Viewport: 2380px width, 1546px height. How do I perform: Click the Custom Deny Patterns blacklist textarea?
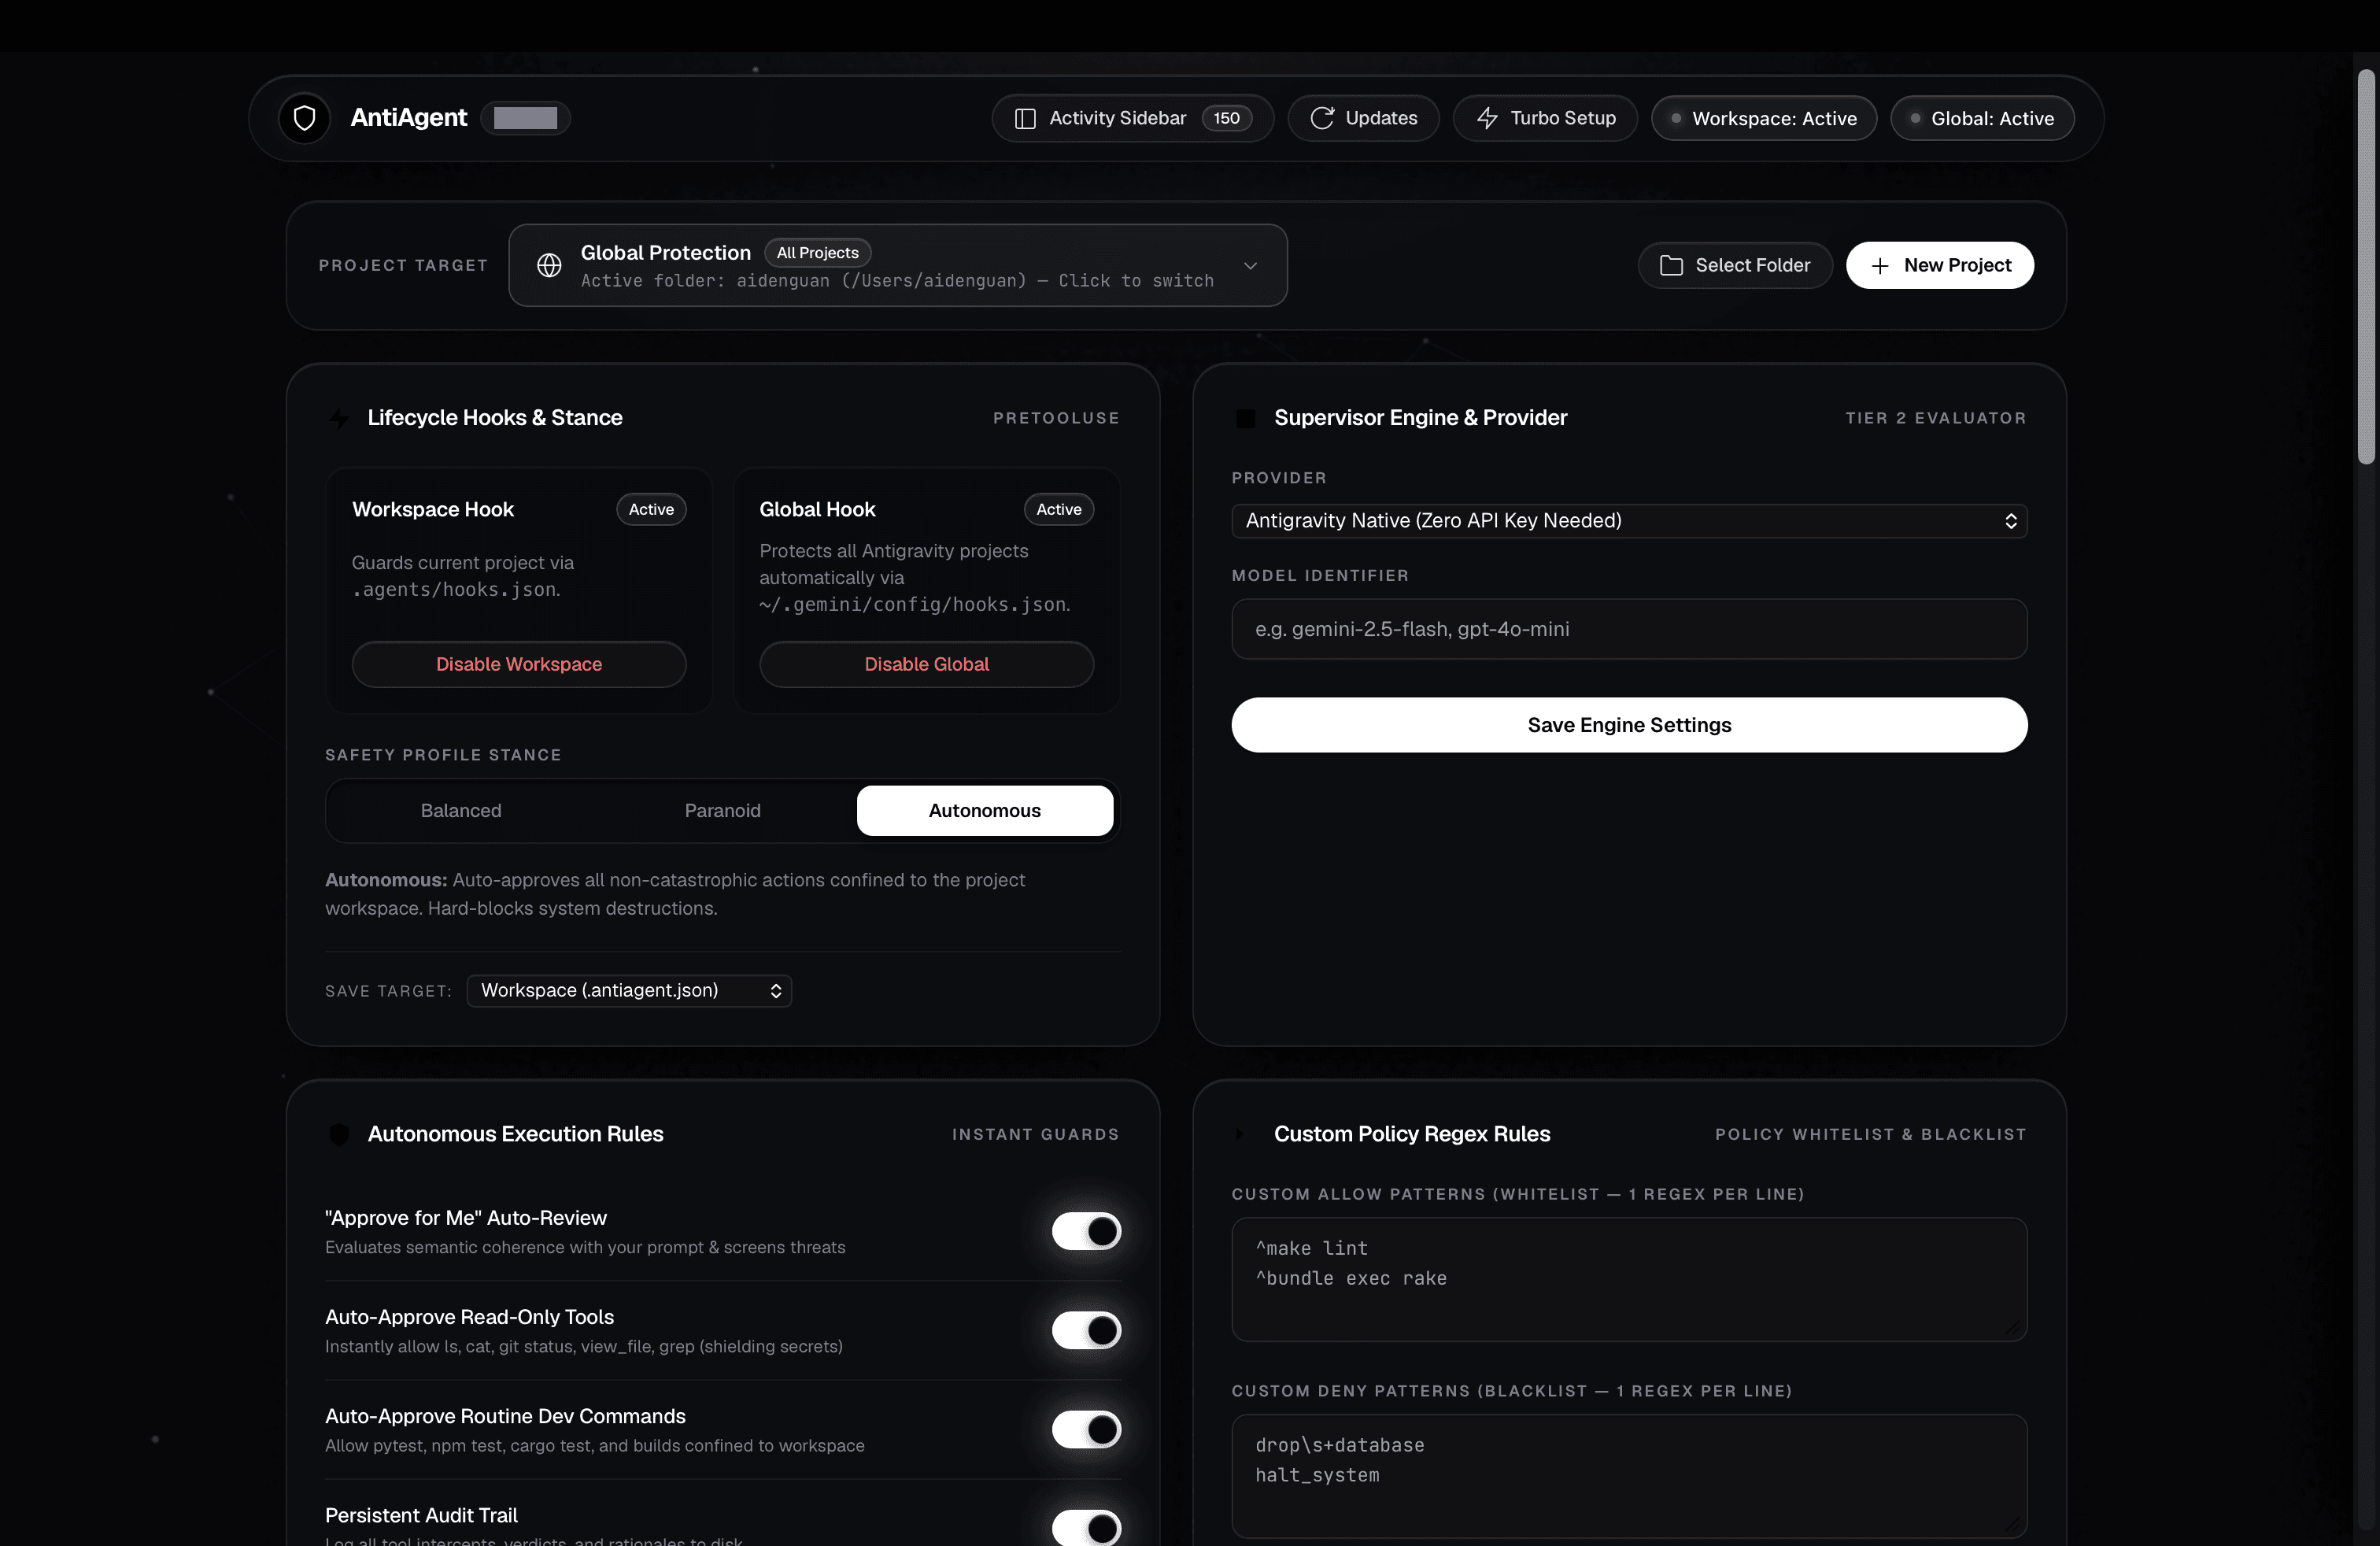coord(1629,1476)
